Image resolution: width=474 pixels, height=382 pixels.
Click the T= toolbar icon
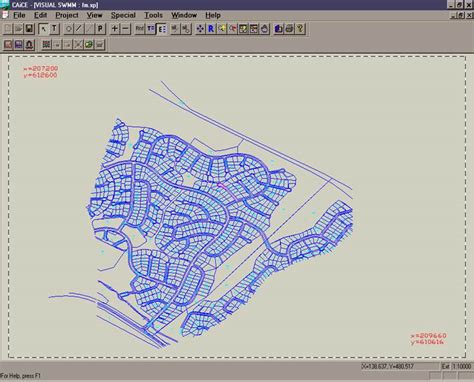point(151,29)
